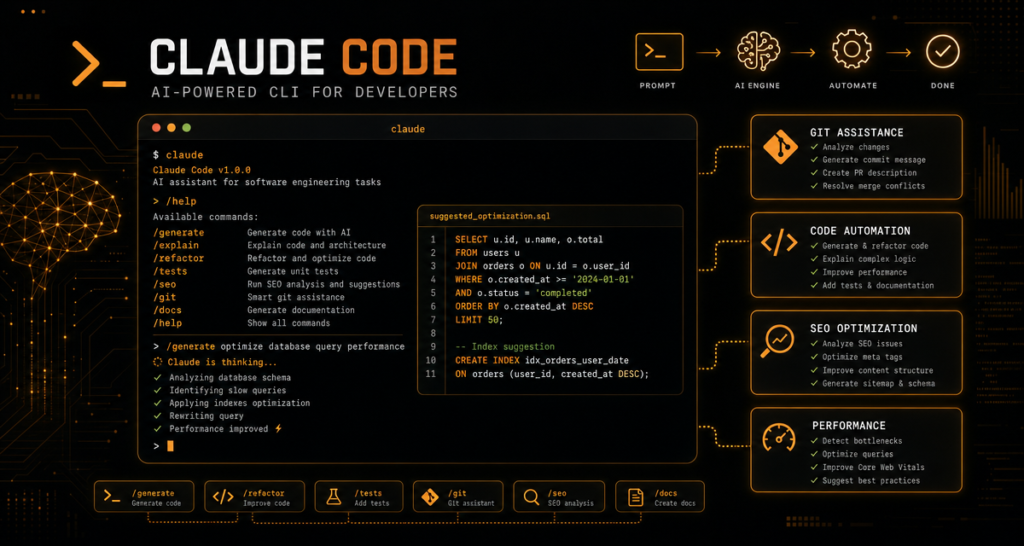Viewport: 1024px width, 546px height.
Task: Click the checkmark beside Optimize meta tags
Action: [x=814, y=357]
